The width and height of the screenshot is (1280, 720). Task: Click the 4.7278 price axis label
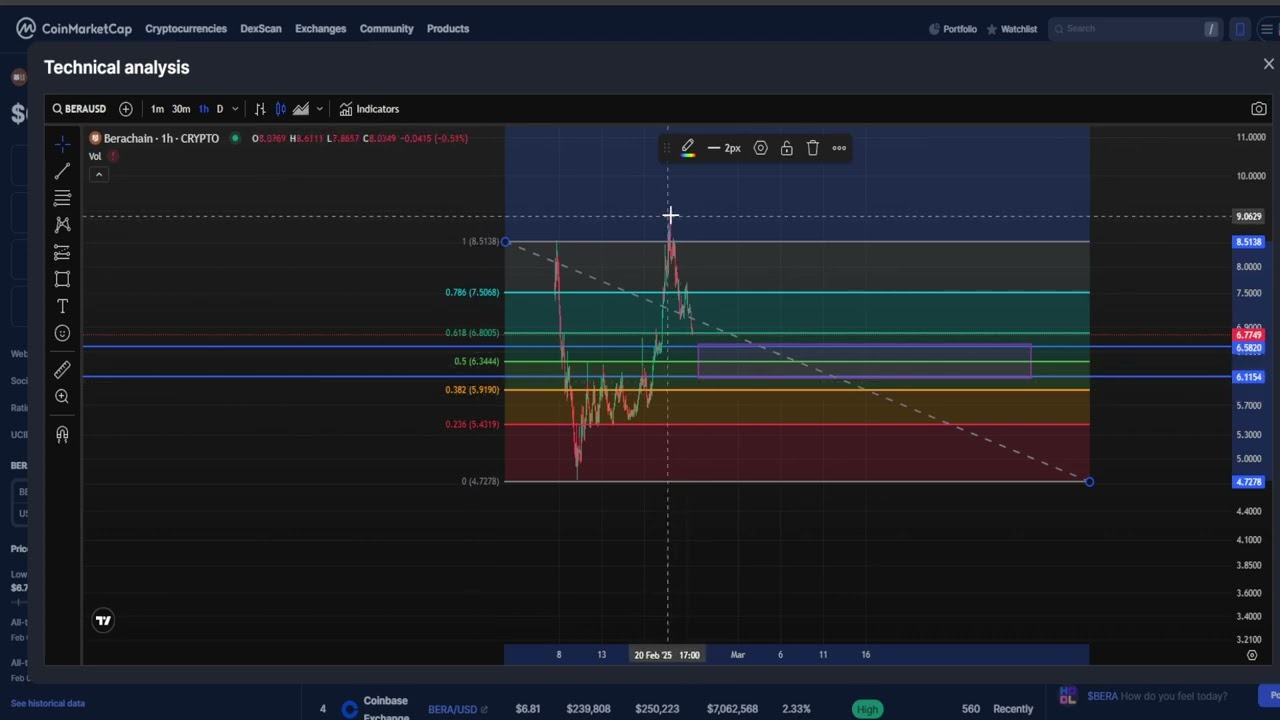(1249, 482)
